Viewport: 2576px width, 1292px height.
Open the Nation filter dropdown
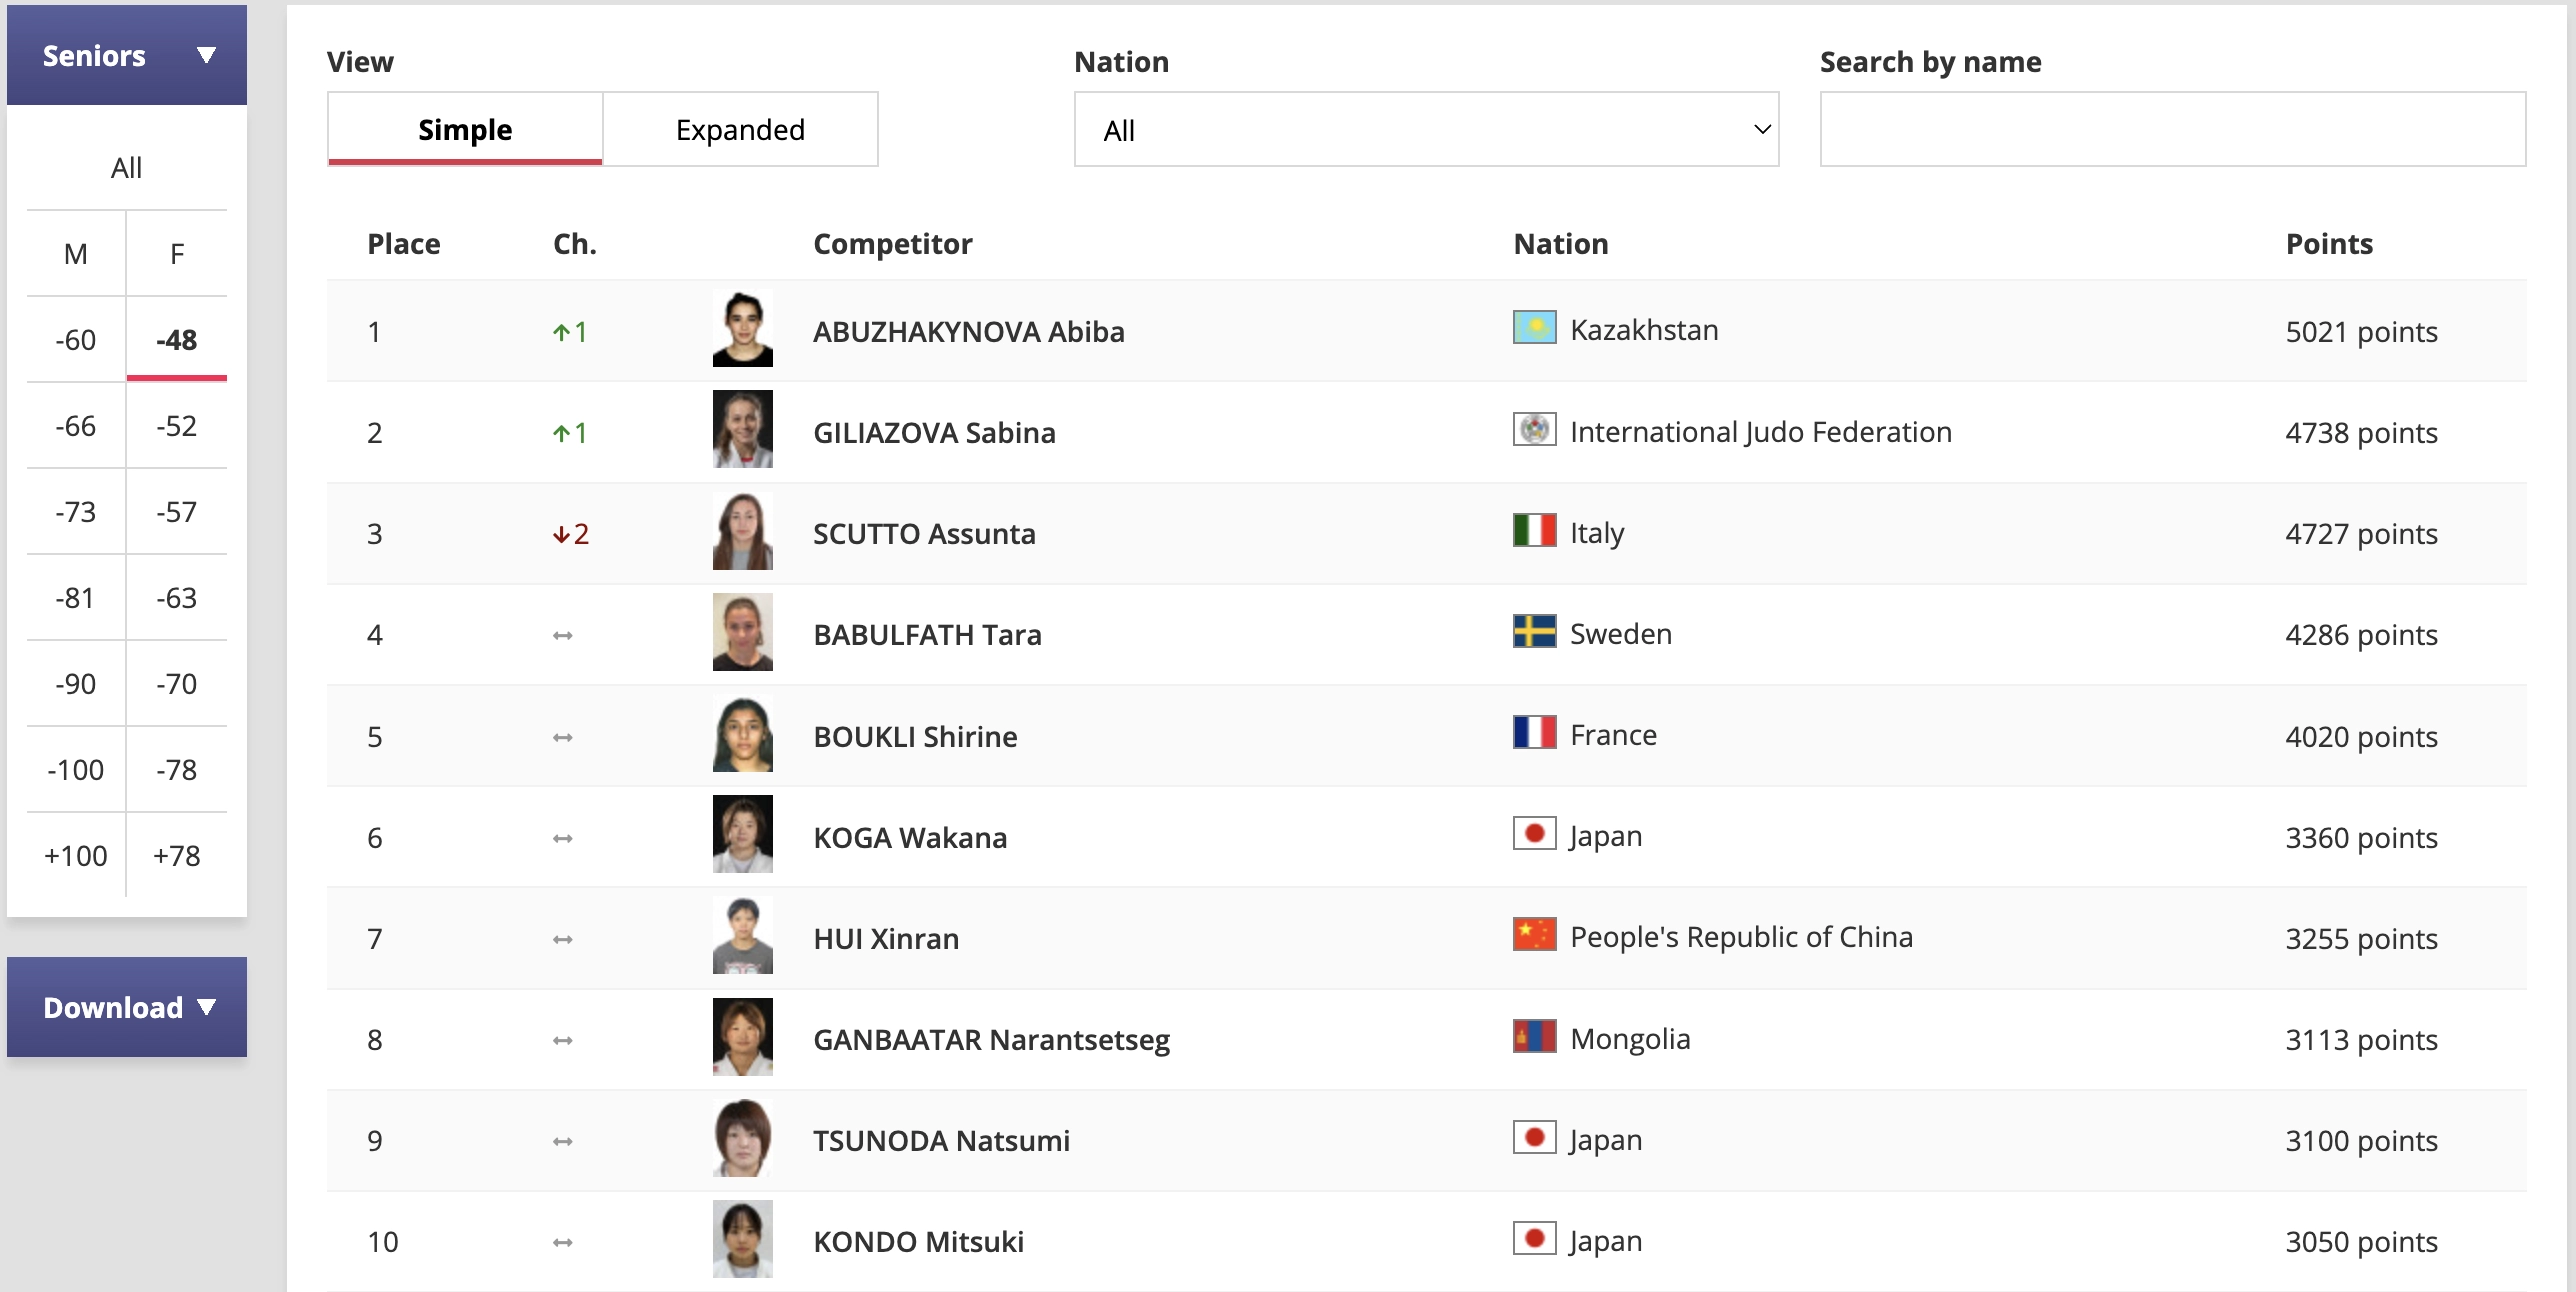click(x=1426, y=130)
